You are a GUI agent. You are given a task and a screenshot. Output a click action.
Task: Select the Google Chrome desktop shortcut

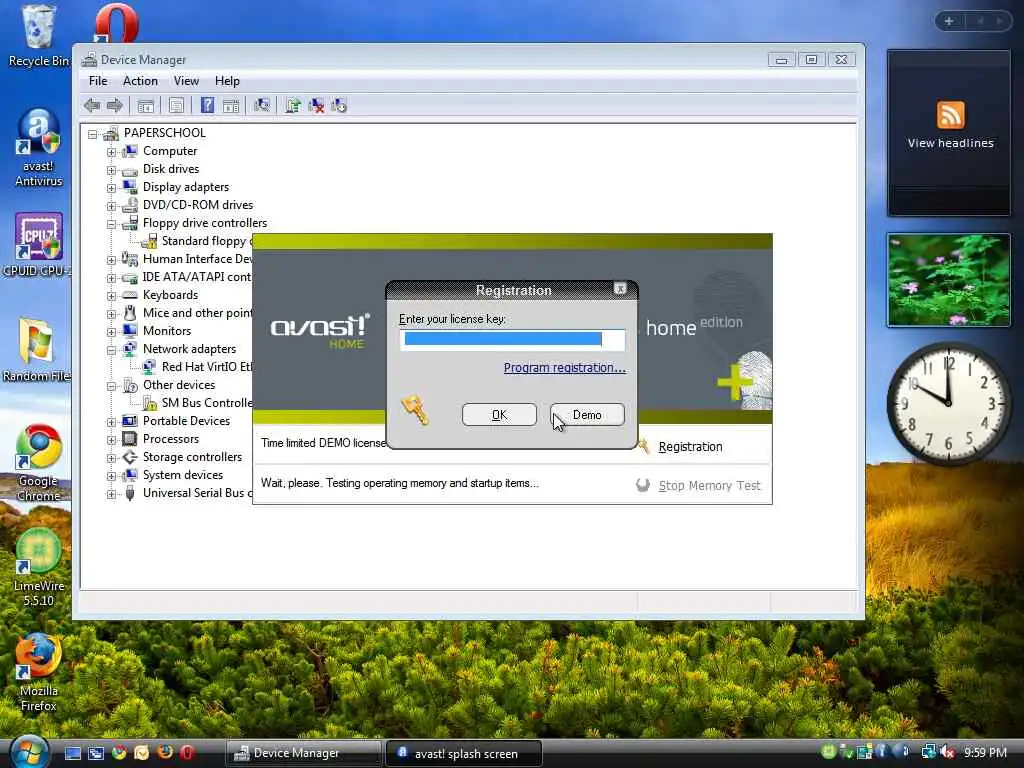(x=39, y=462)
